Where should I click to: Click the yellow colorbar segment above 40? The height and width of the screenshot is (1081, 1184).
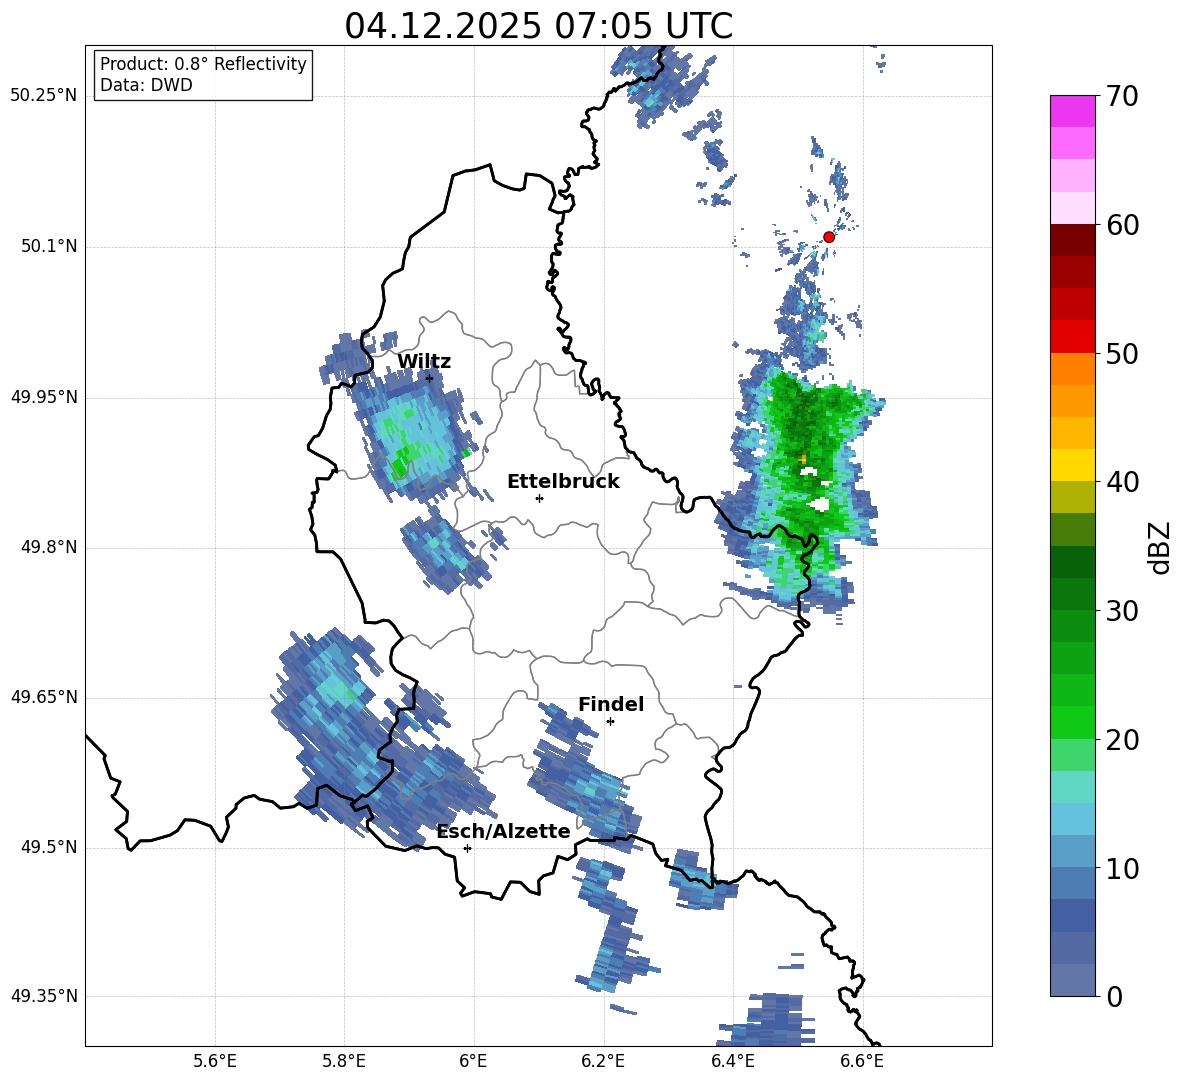point(1072,465)
